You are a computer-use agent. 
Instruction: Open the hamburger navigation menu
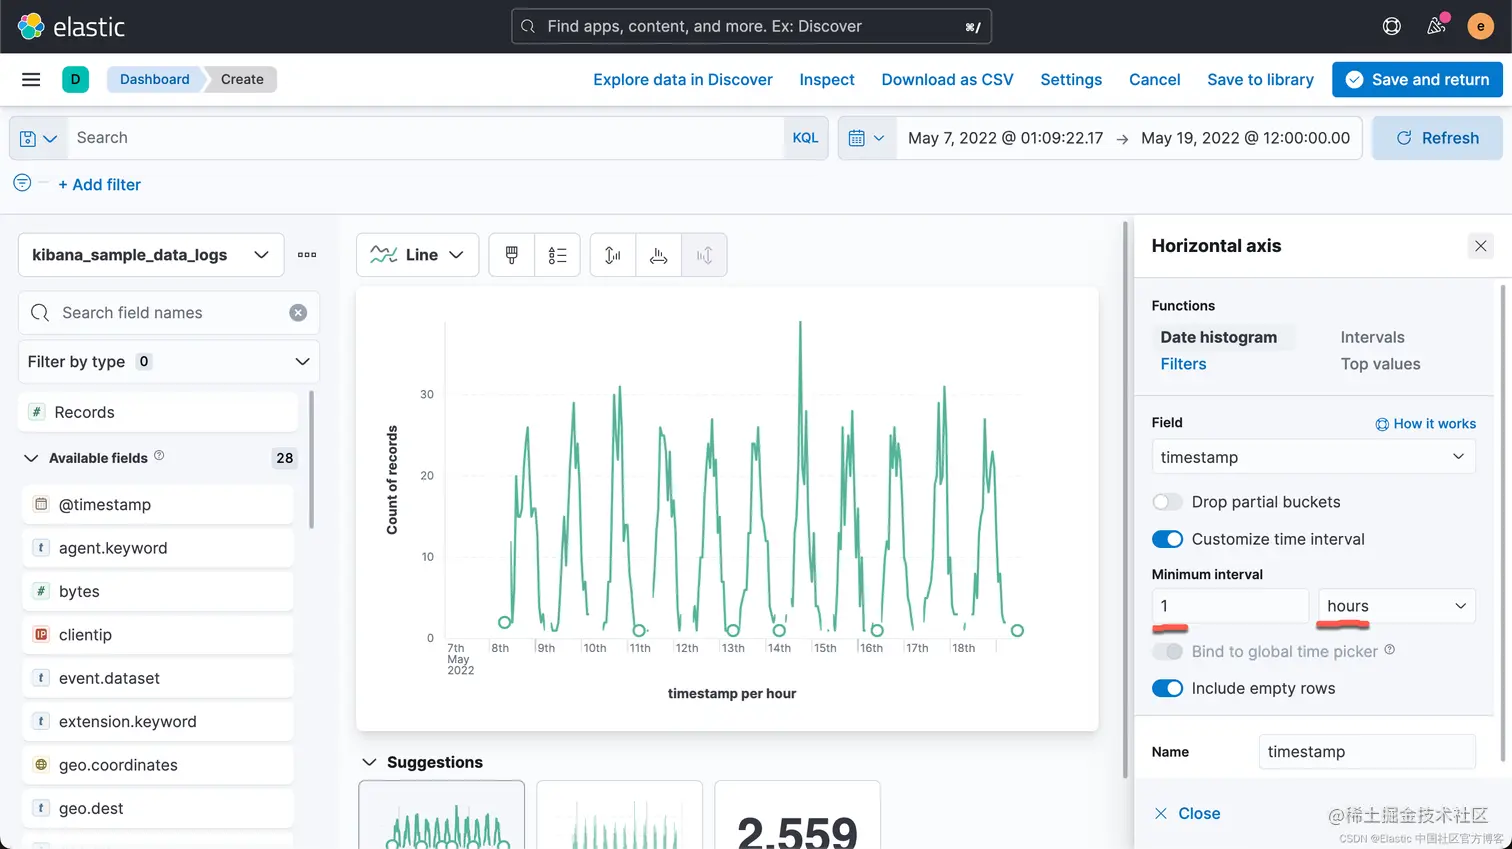31,79
